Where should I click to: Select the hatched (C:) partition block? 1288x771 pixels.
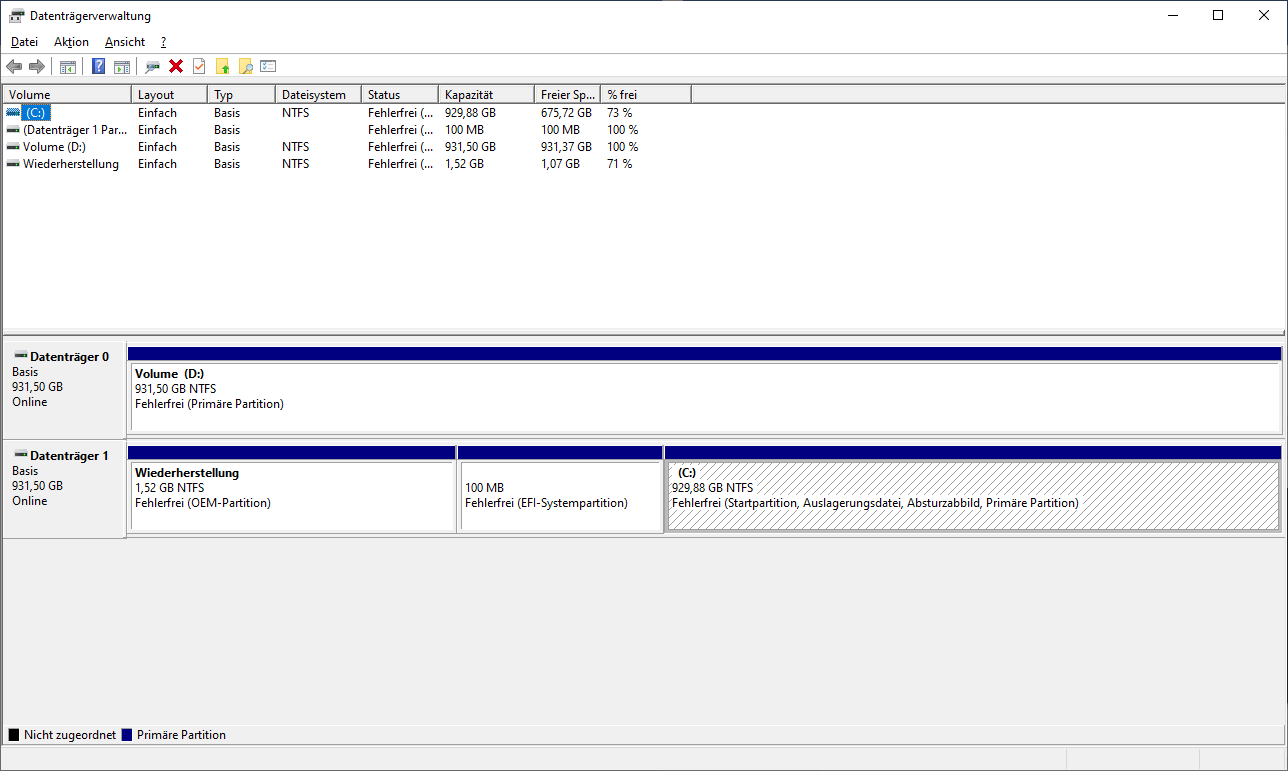973,496
